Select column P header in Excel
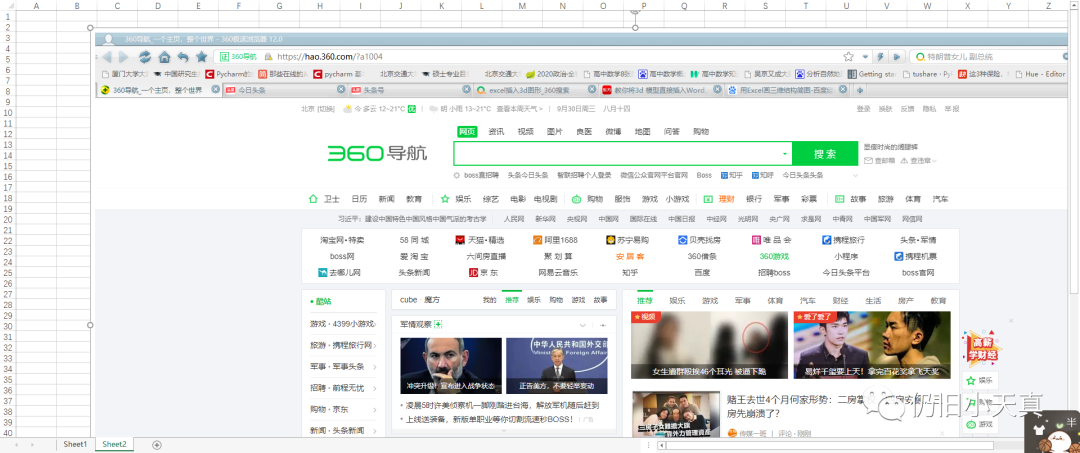The width and height of the screenshot is (1080, 453). (643, 6)
